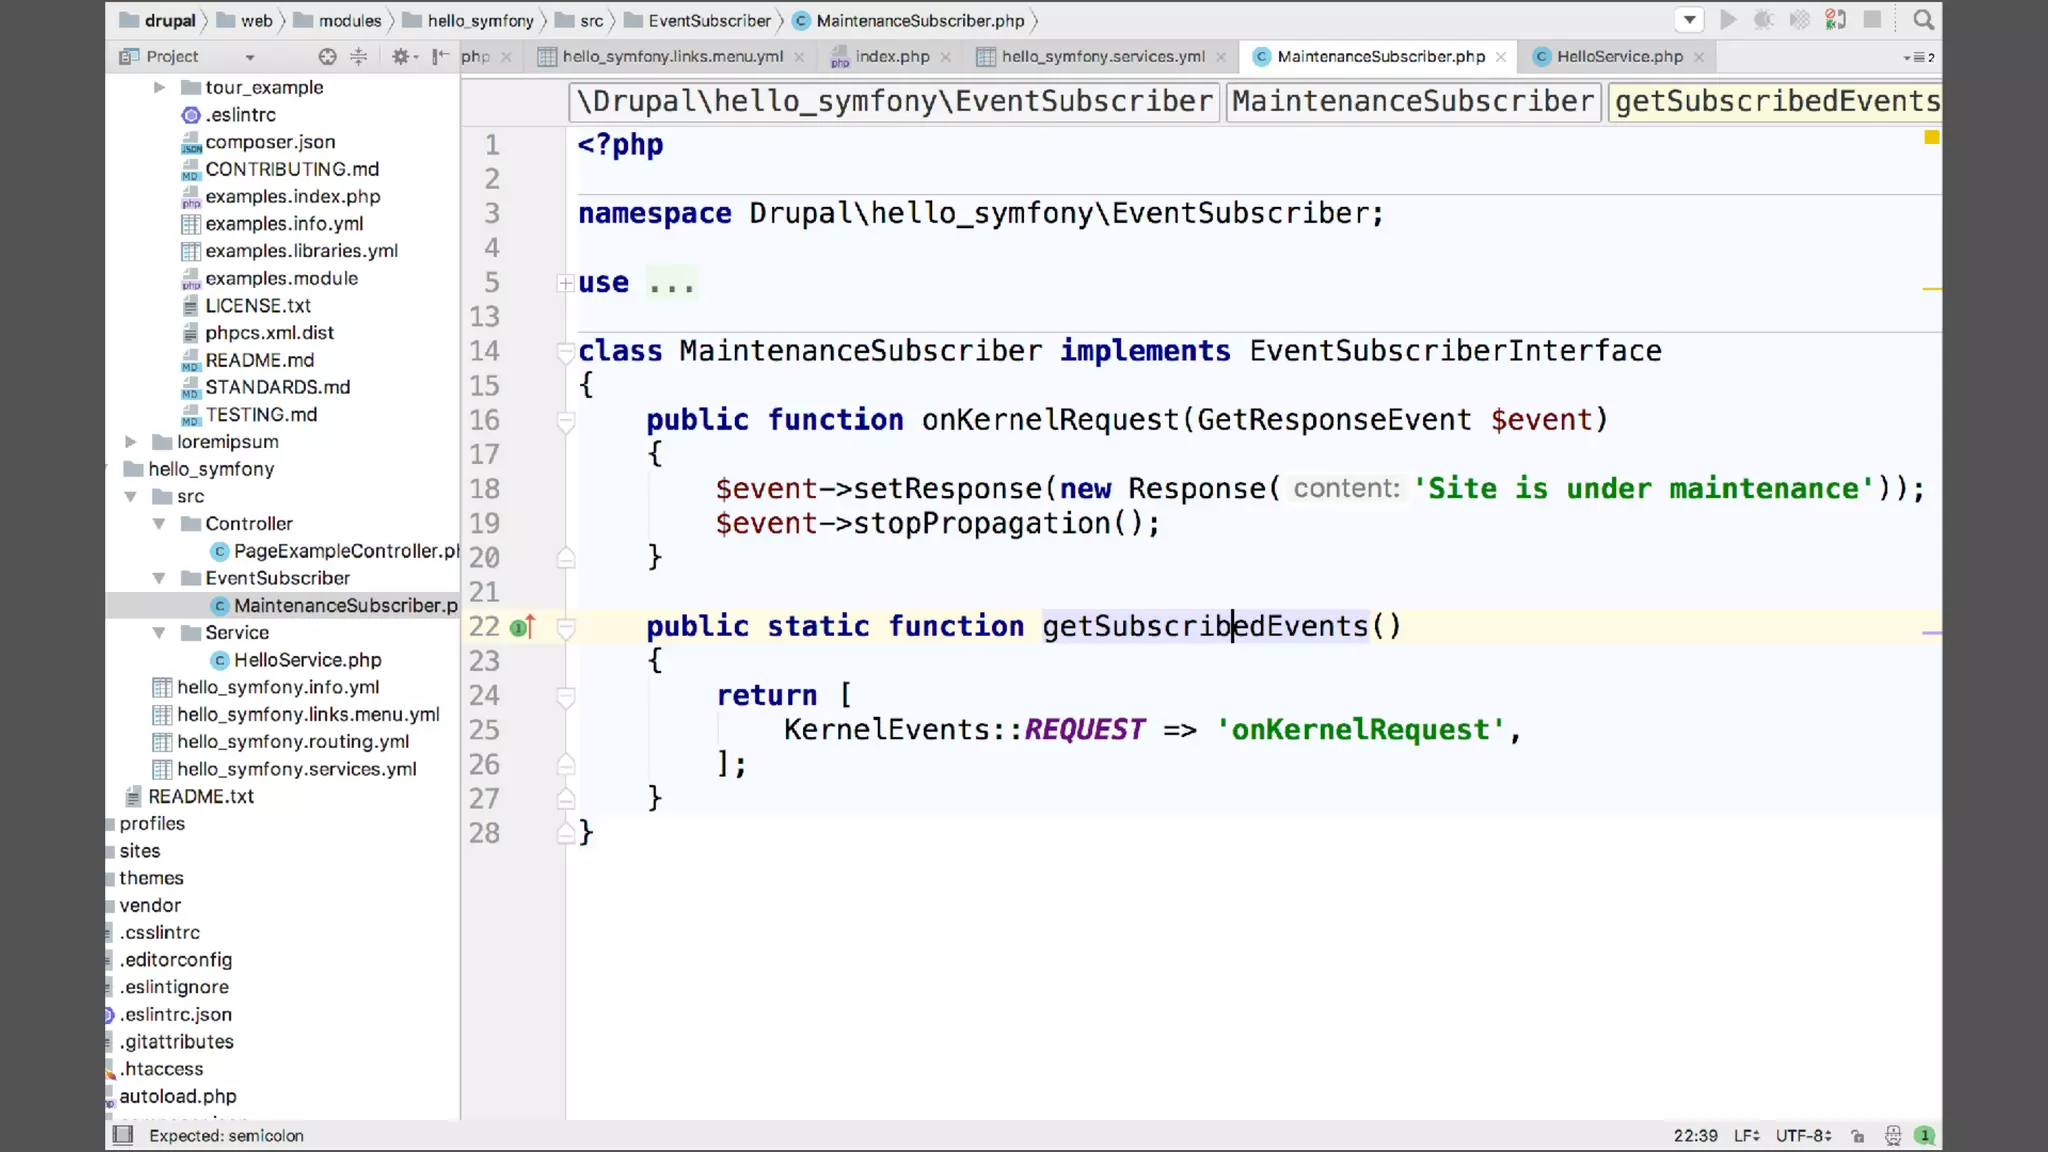Click the Debug bug icon

1763,20
